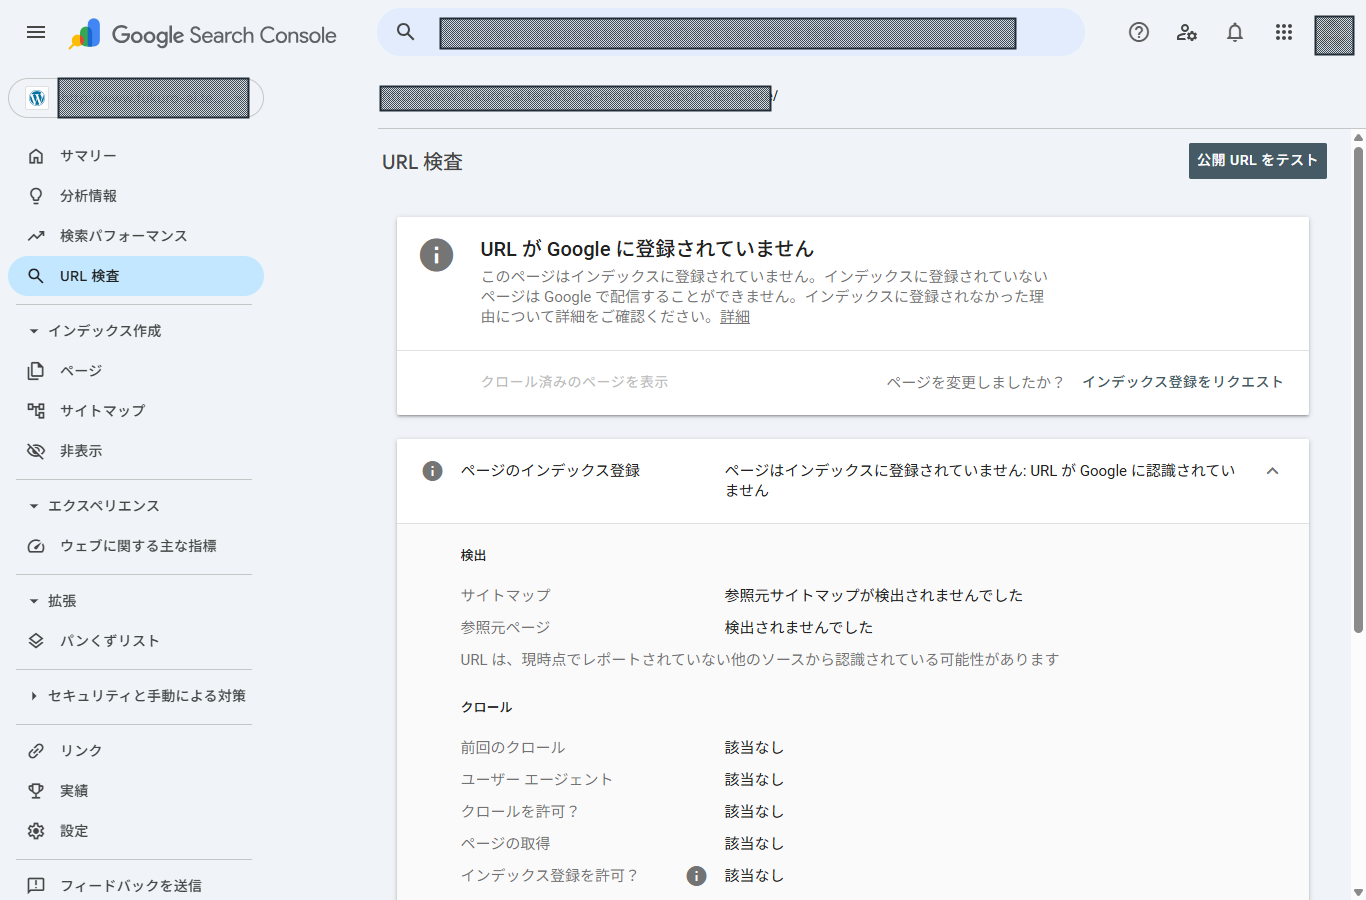Collapse the エクスペリエンス section
Viewport: 1366px width, 900px height.
(34, 506)
